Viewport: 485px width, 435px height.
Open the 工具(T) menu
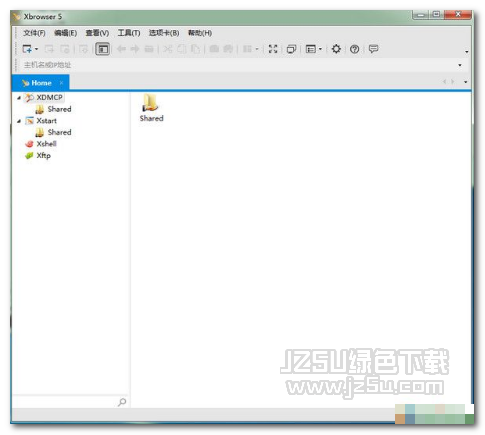click(x=129, y=33)
